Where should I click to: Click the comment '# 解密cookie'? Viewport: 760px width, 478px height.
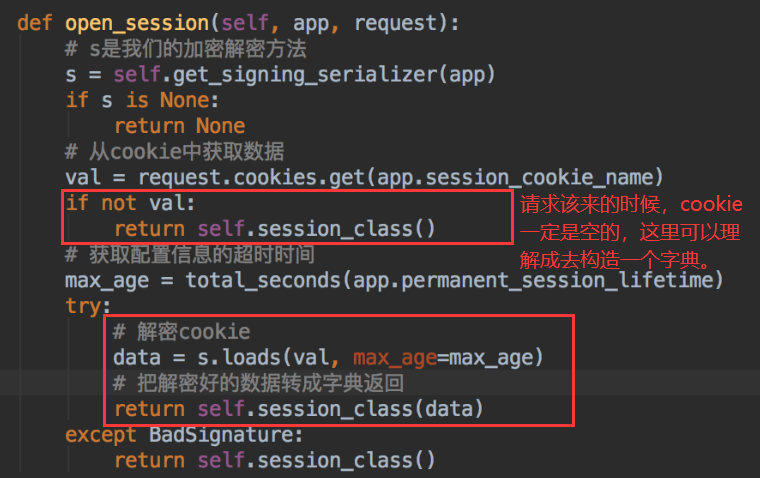[x=181, y=332]
